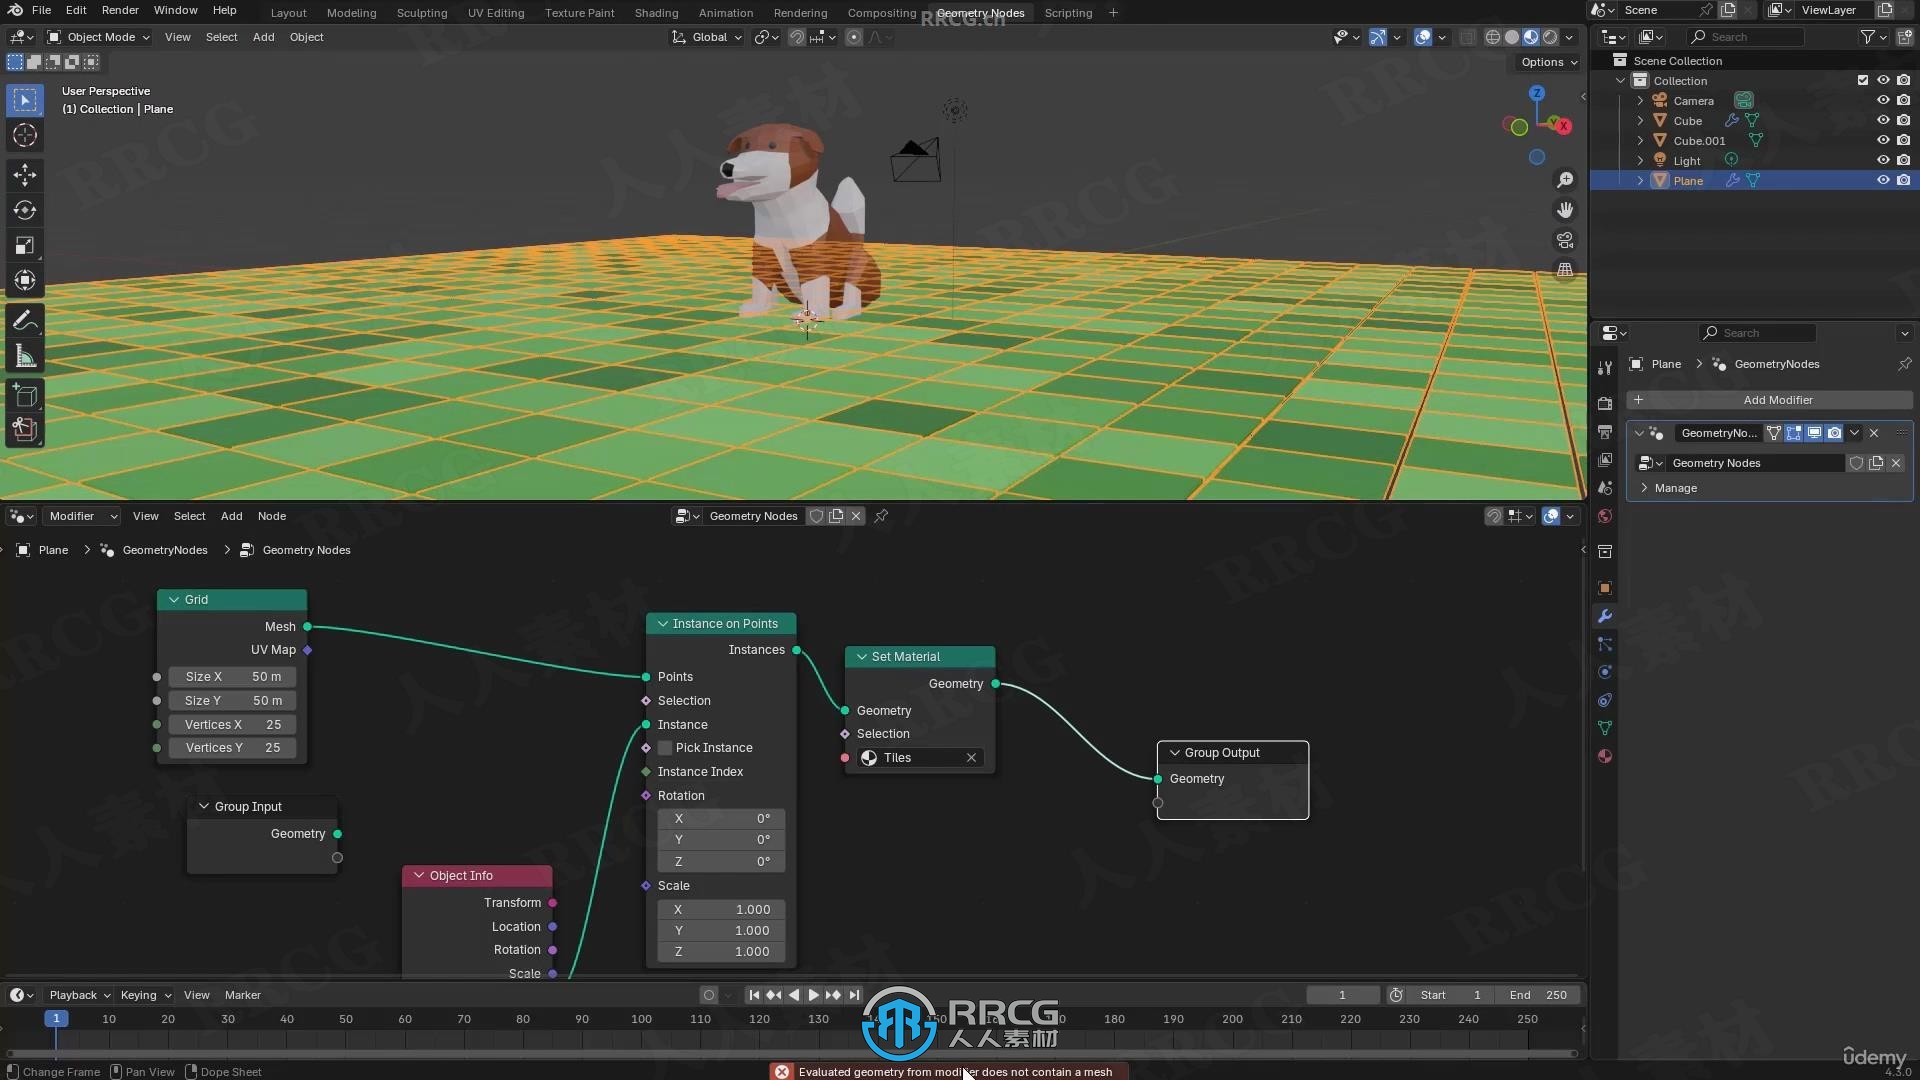
Task: Click the Scale Z 1.000 field
Action: 721,952
